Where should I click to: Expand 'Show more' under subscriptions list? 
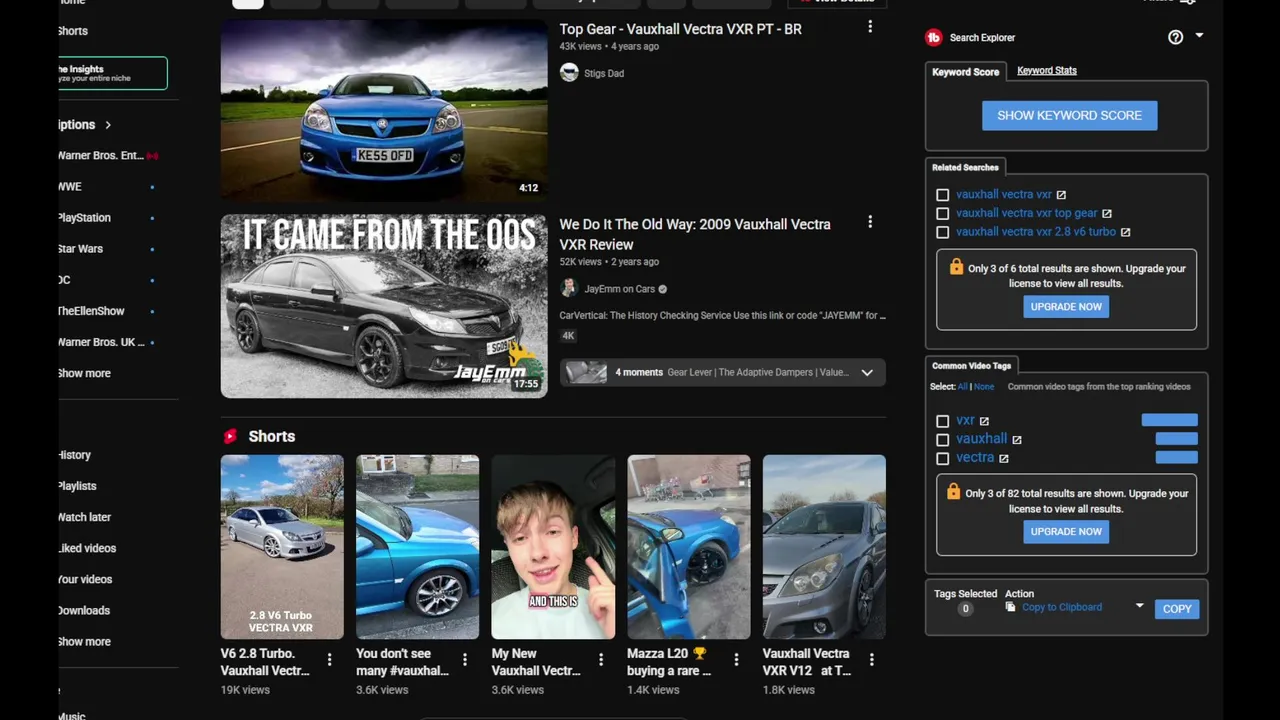pos(85,373)
